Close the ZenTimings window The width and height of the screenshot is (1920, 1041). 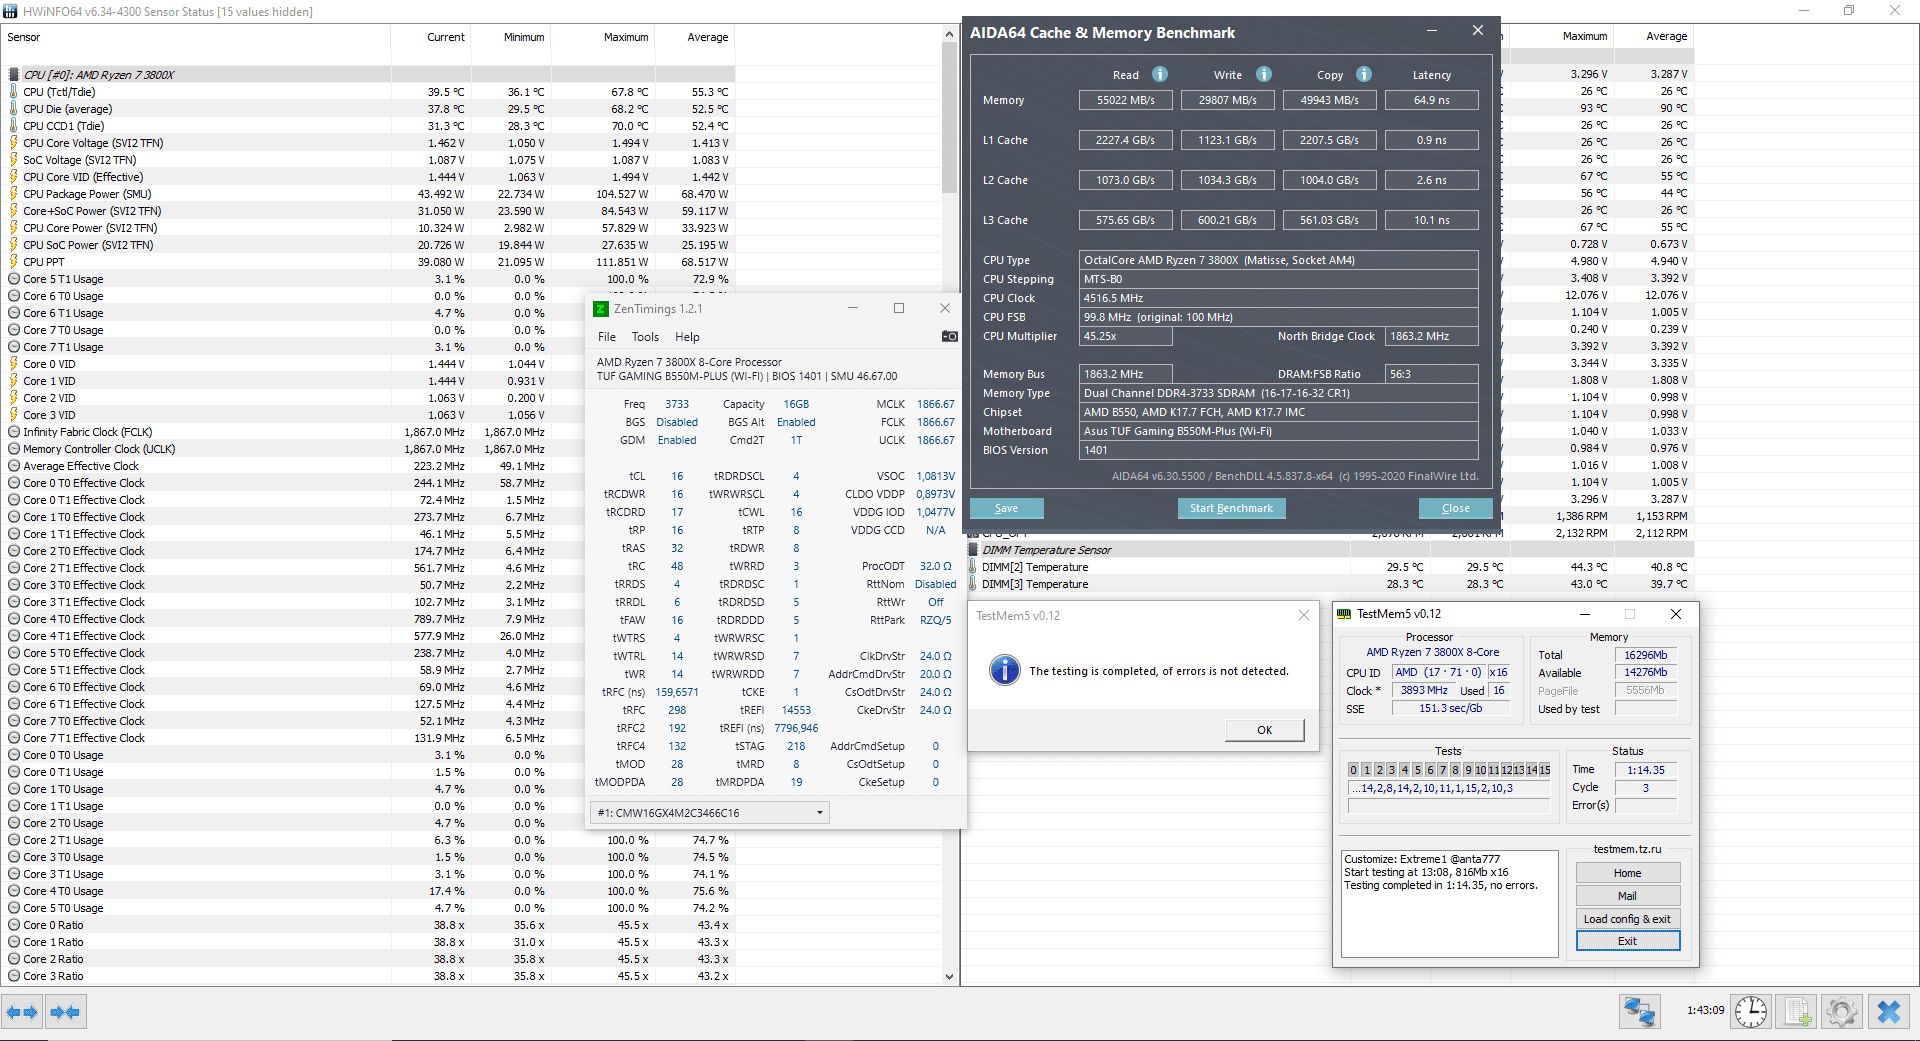(x=944, y=308)
